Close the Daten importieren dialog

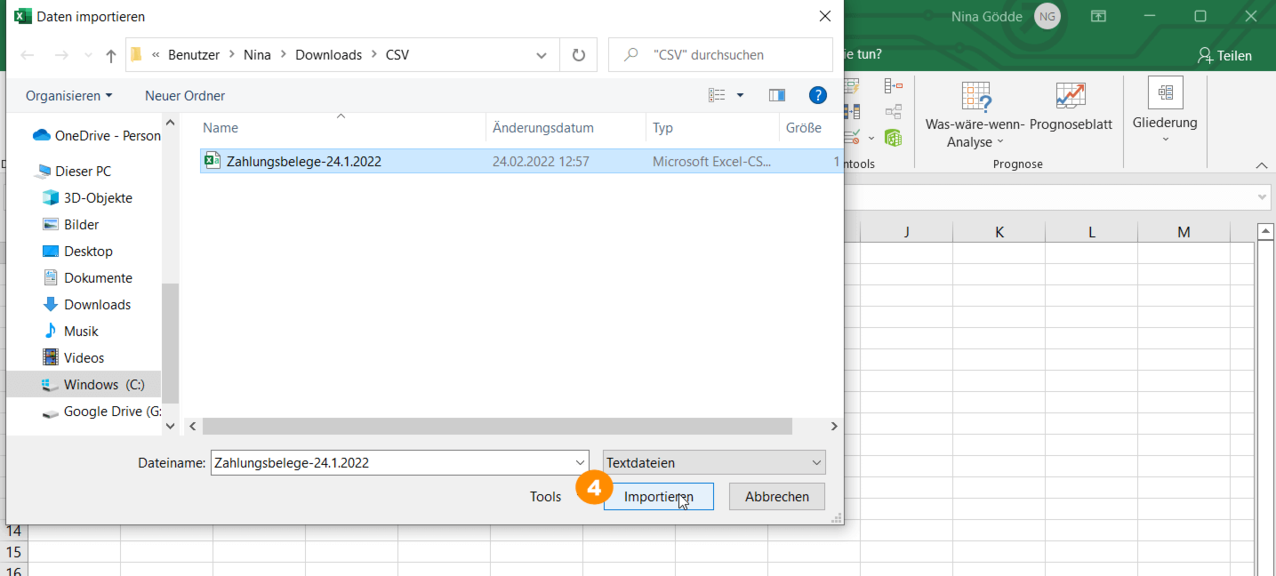tap(825, 17)
